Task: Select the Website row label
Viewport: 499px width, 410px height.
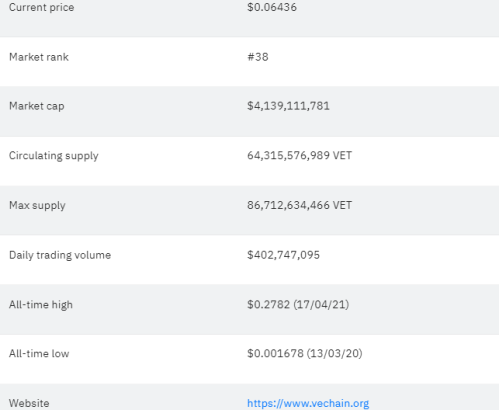Action: 29,403
